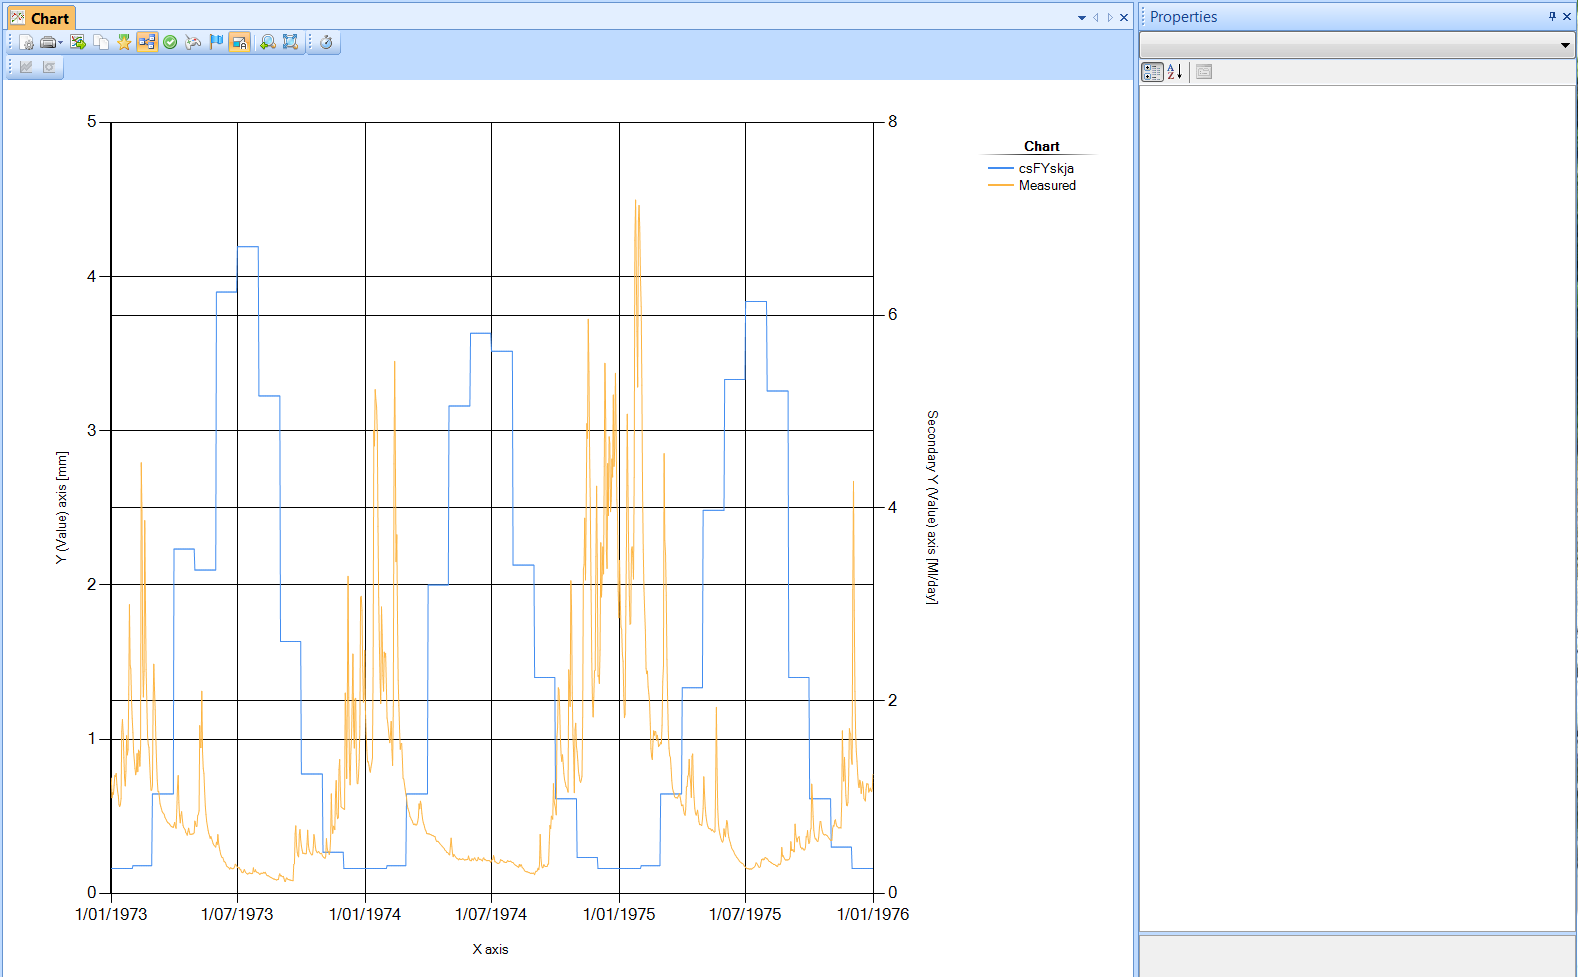Click zoom previous magnifier icon

pos(267,42)
